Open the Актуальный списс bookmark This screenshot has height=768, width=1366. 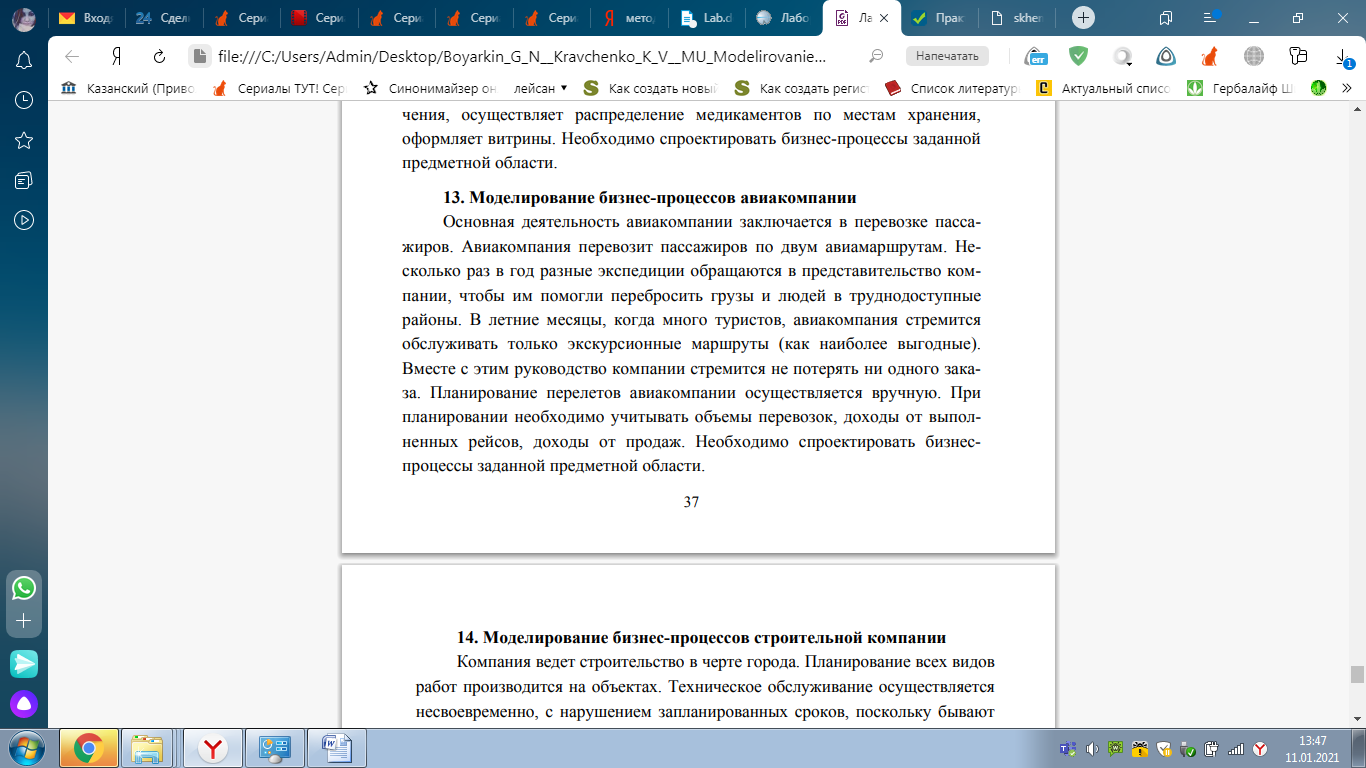(1102, 88)
